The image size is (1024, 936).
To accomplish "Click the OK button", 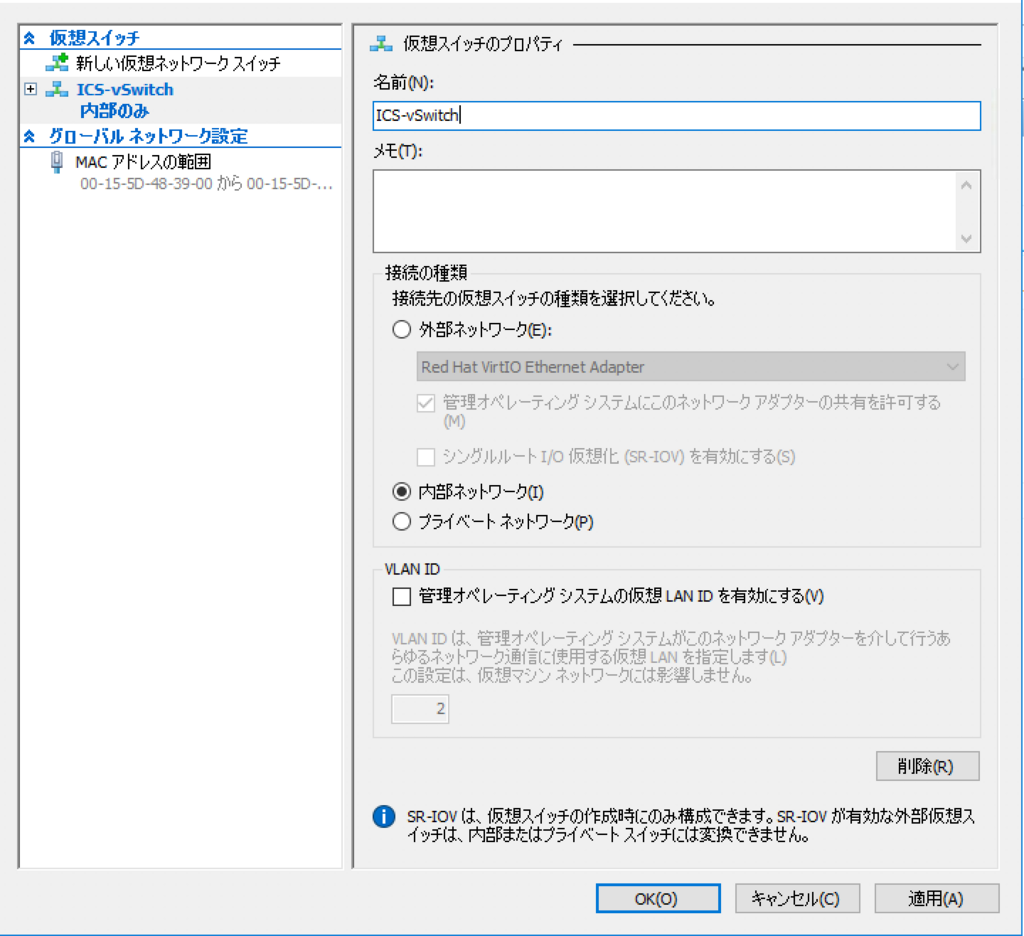I will click(x=657, y=898).
